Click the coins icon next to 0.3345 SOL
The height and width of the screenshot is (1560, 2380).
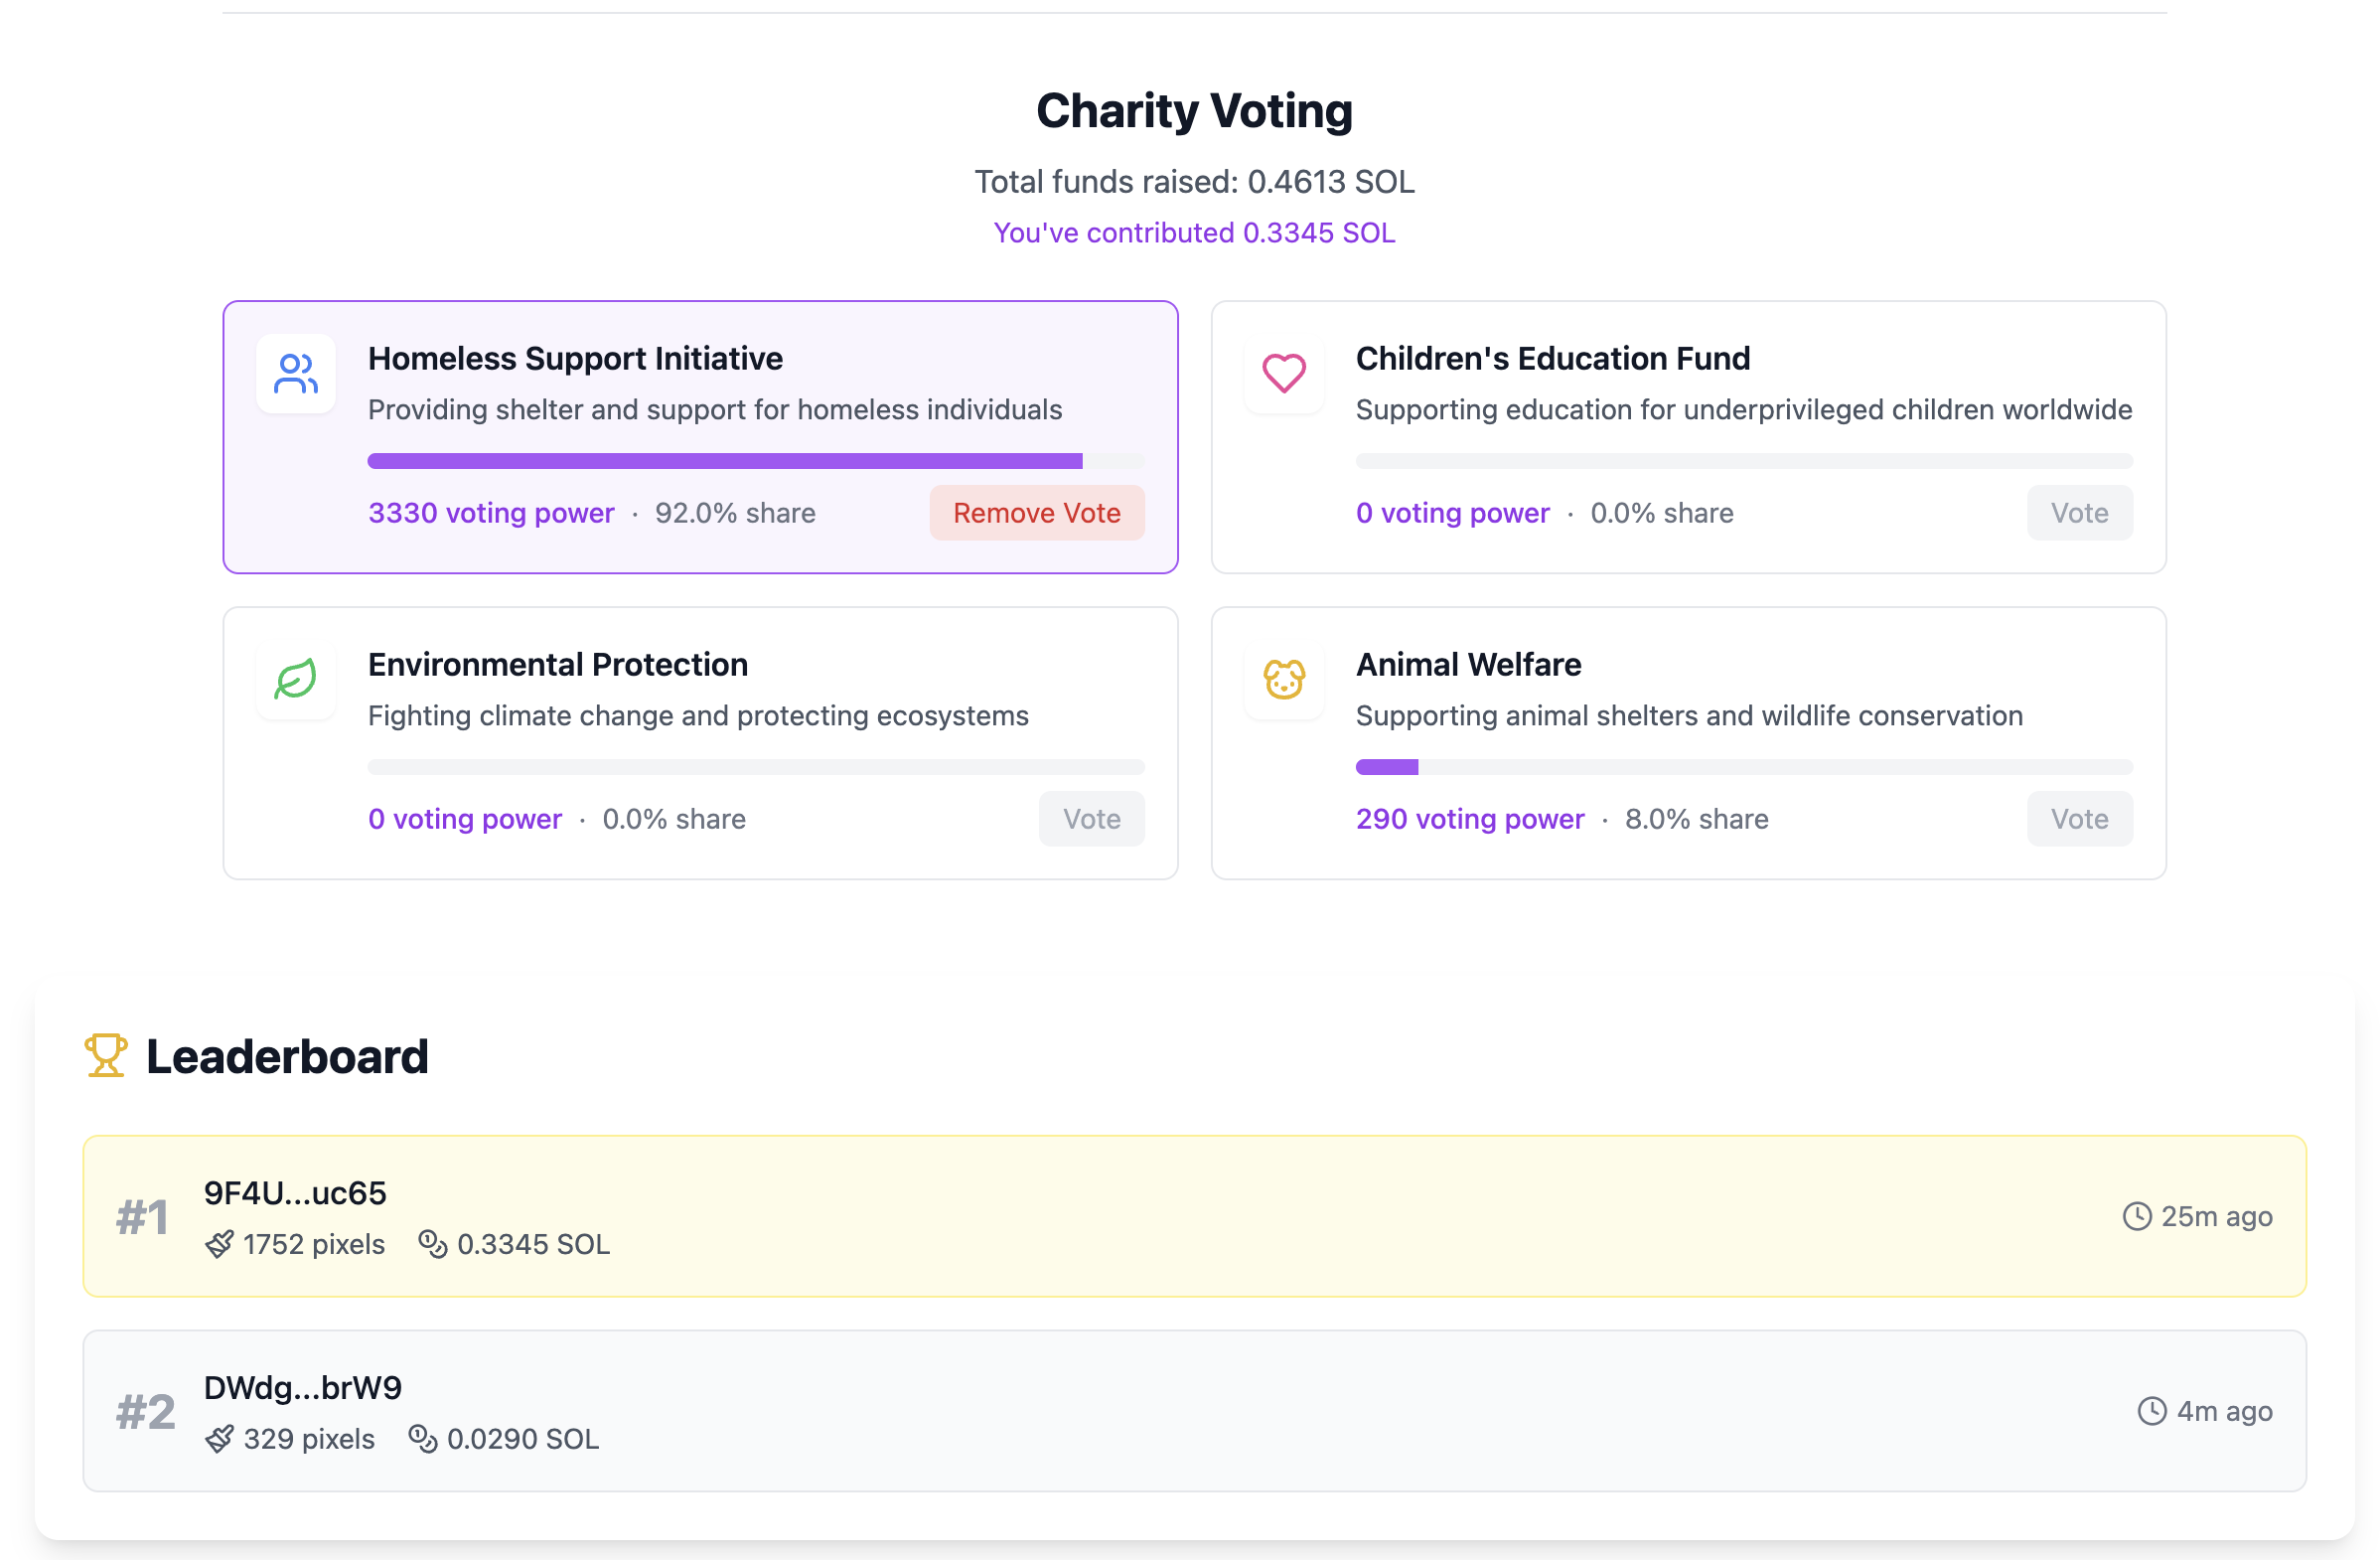(432, 1244)
